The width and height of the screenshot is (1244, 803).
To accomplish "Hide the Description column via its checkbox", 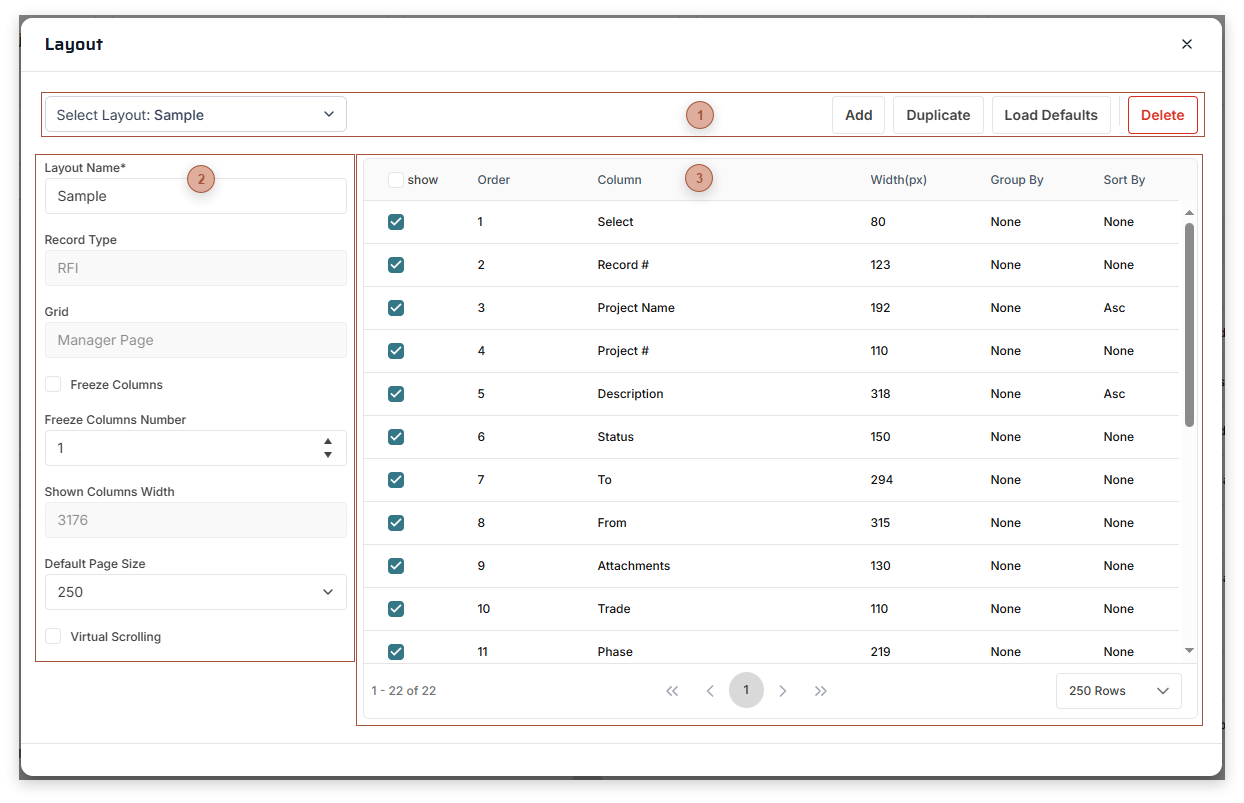I will point(395,393).
